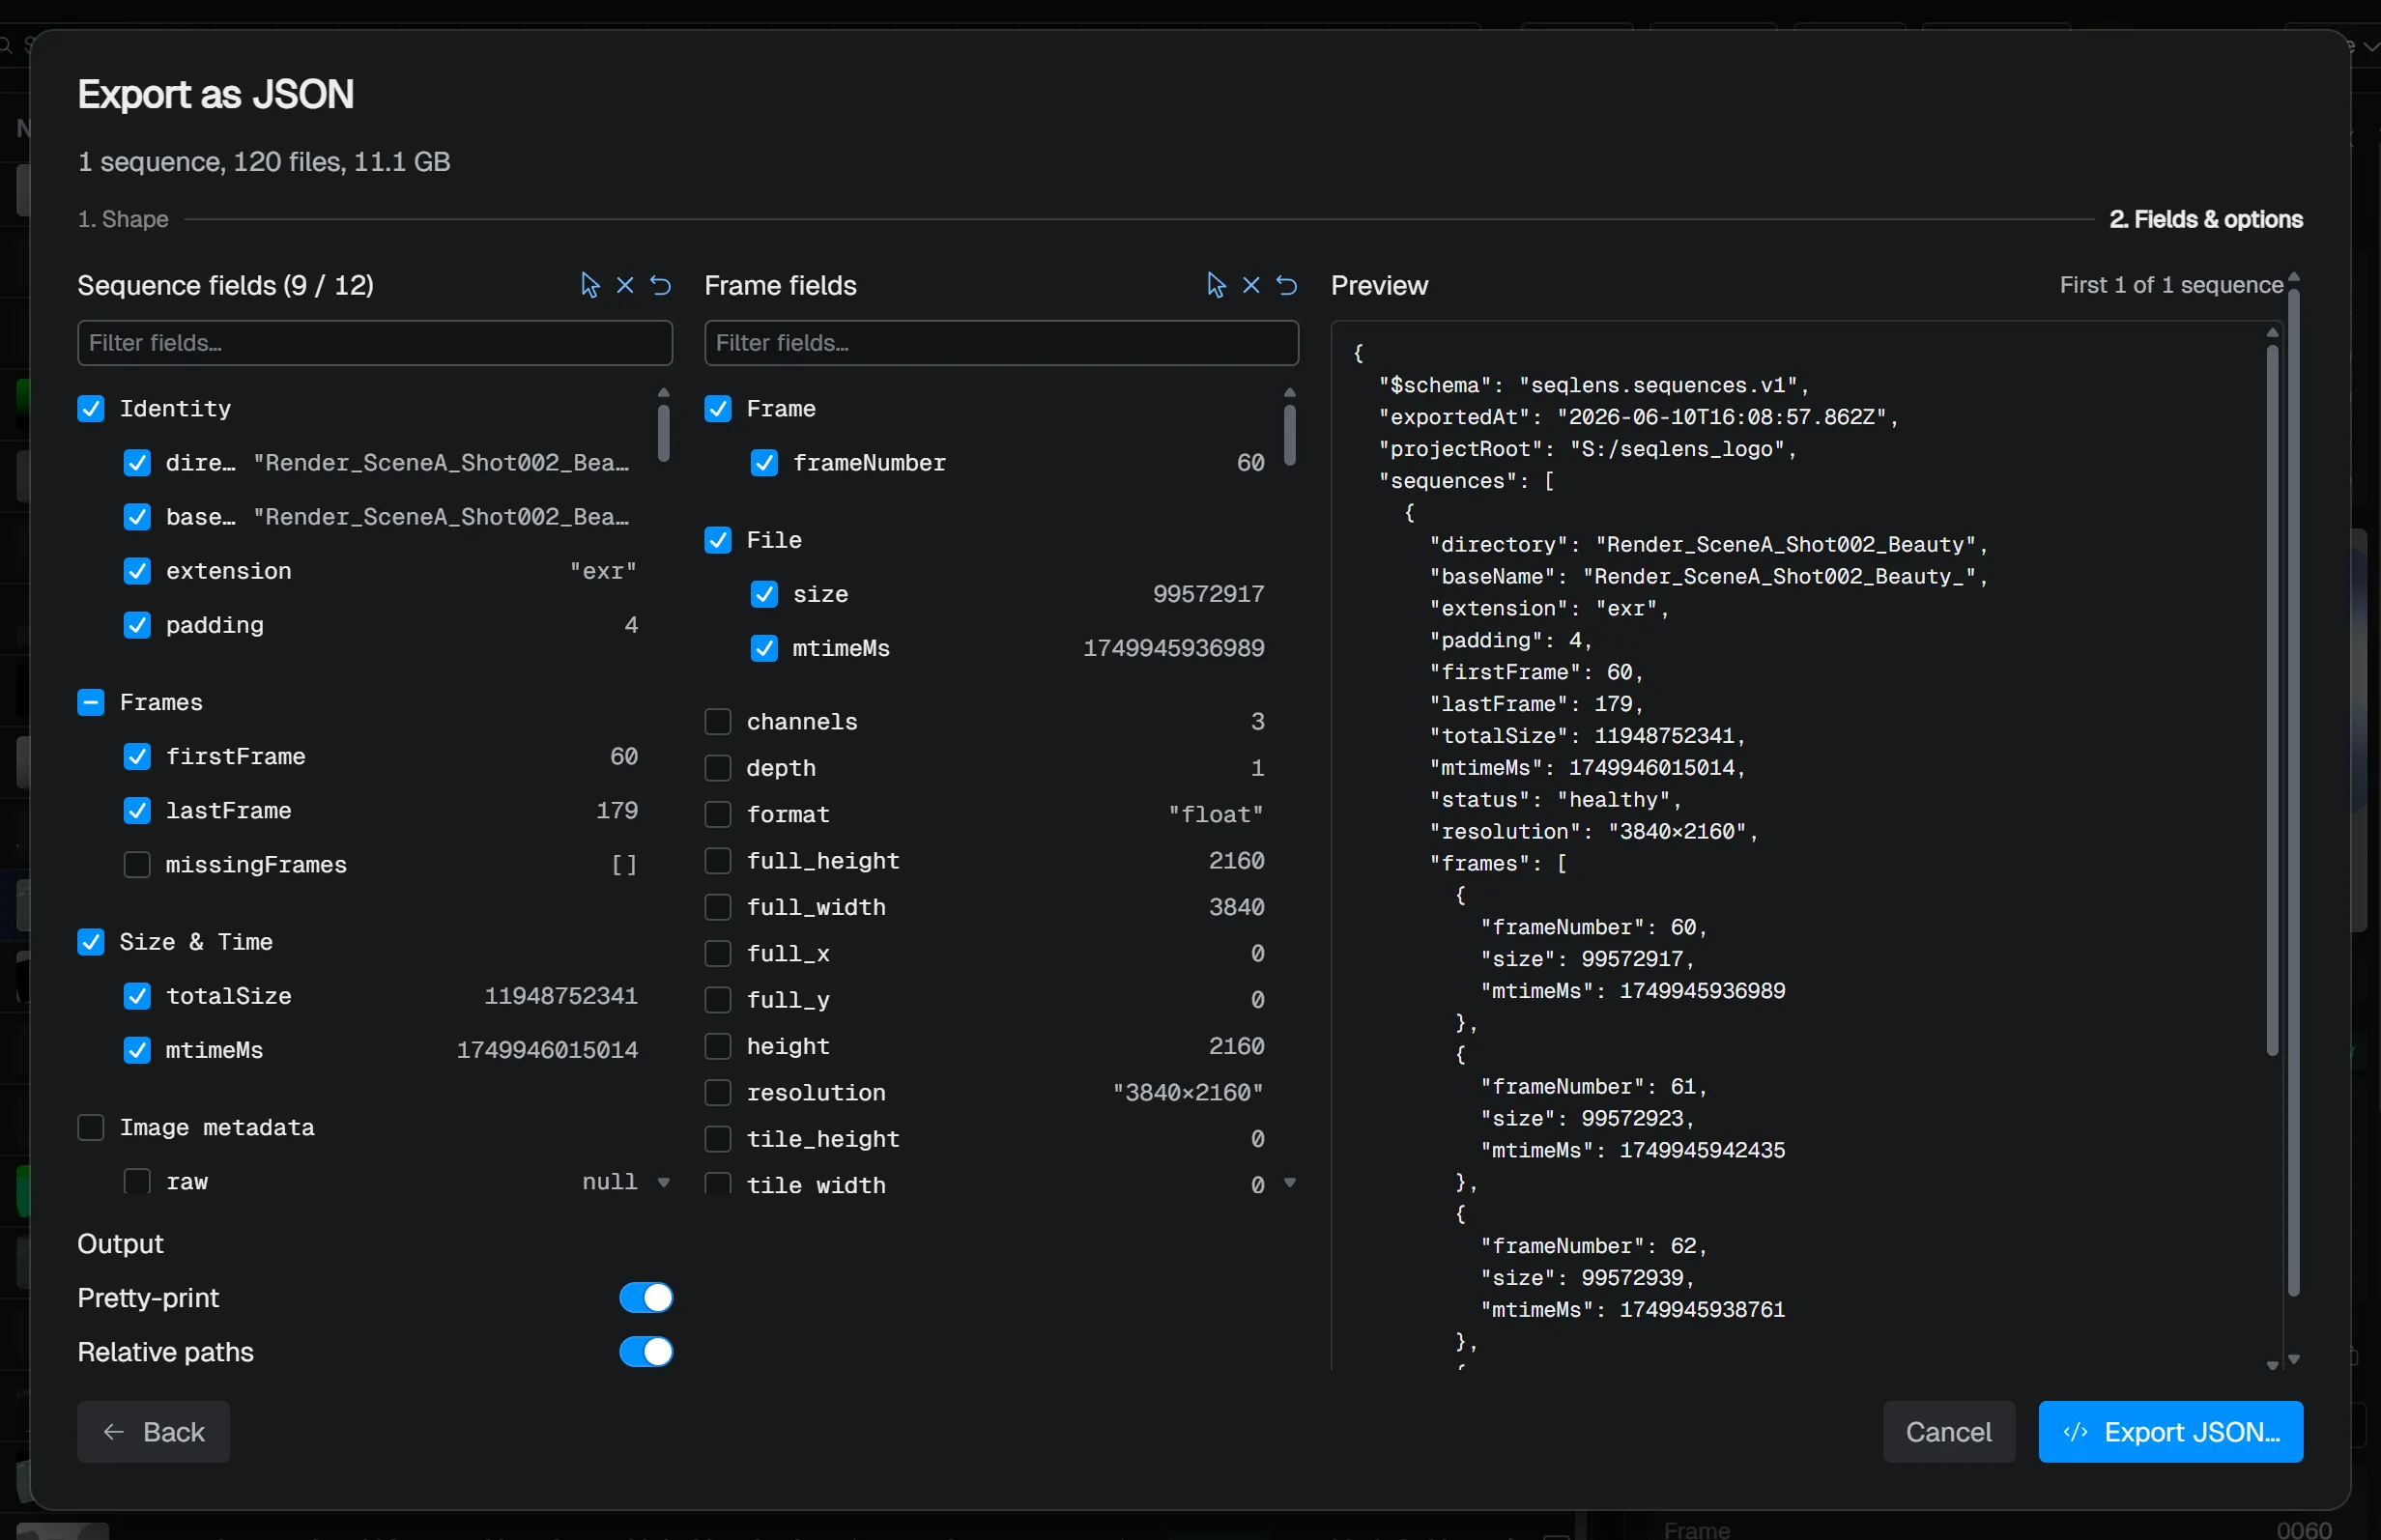Viewport: 2381px width, 1540px height.
Task: Enable the Image metadata group
Action: coord(91,1128)
